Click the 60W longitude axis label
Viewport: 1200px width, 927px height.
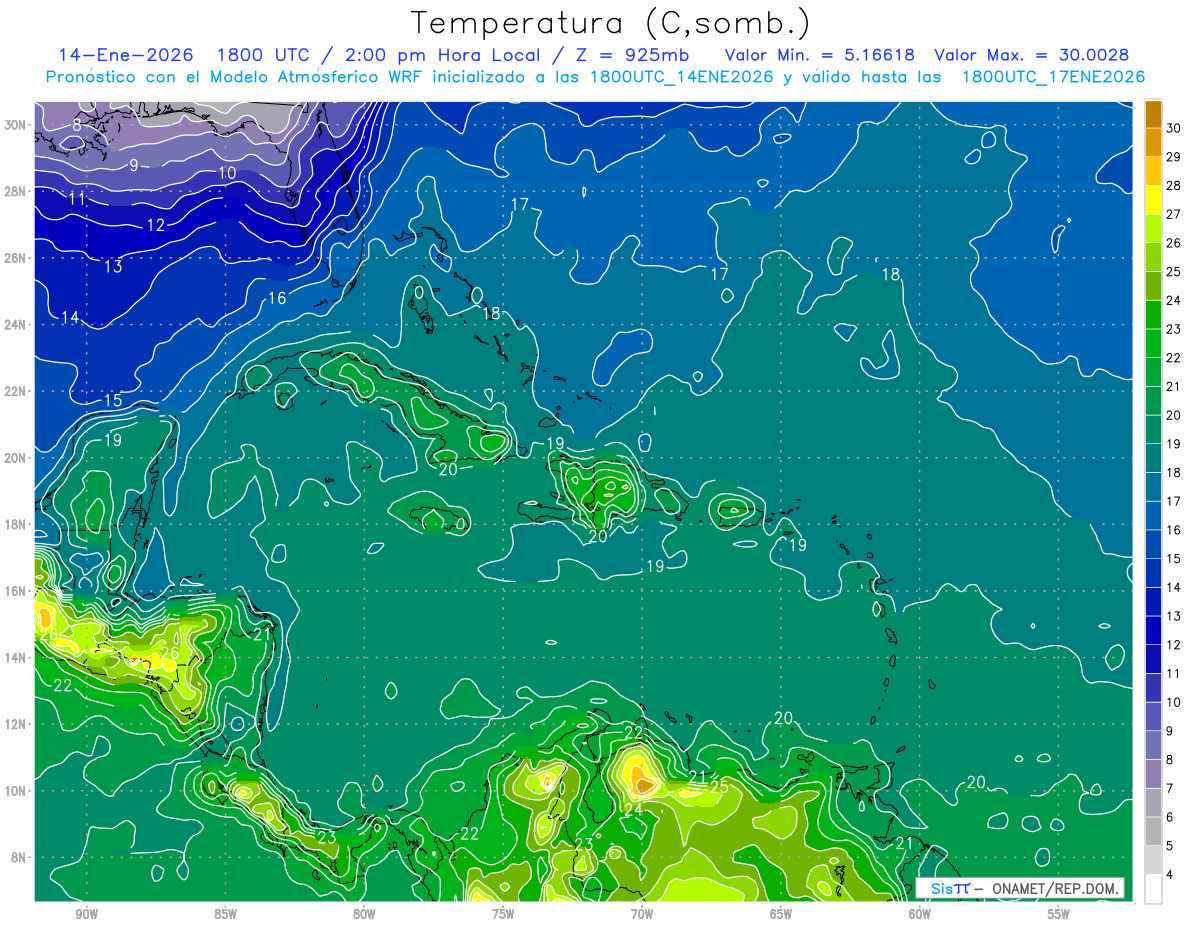coord(920,914)
